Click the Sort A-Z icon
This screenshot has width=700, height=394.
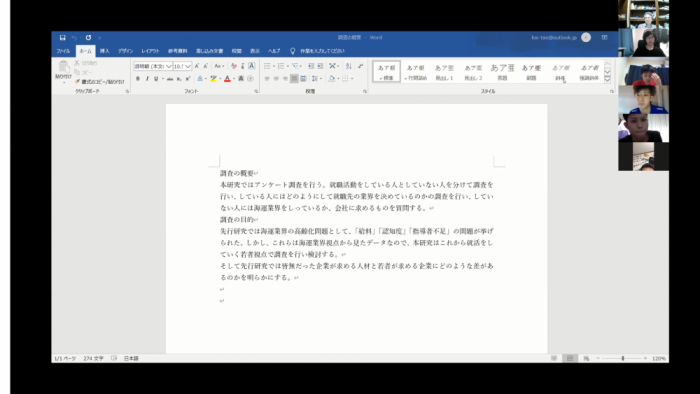click(x=349, y=66)
